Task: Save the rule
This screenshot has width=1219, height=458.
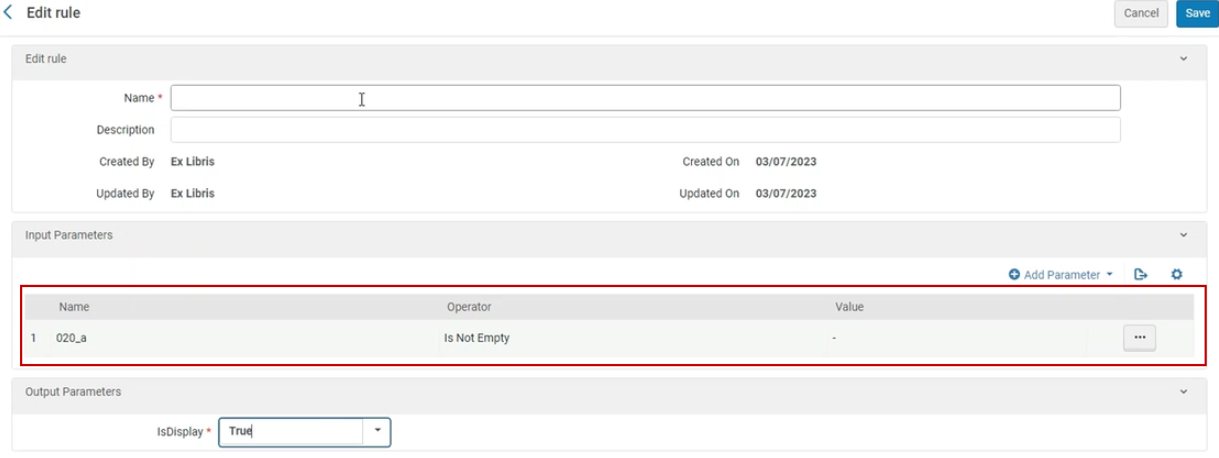Action: [1197, 13]
